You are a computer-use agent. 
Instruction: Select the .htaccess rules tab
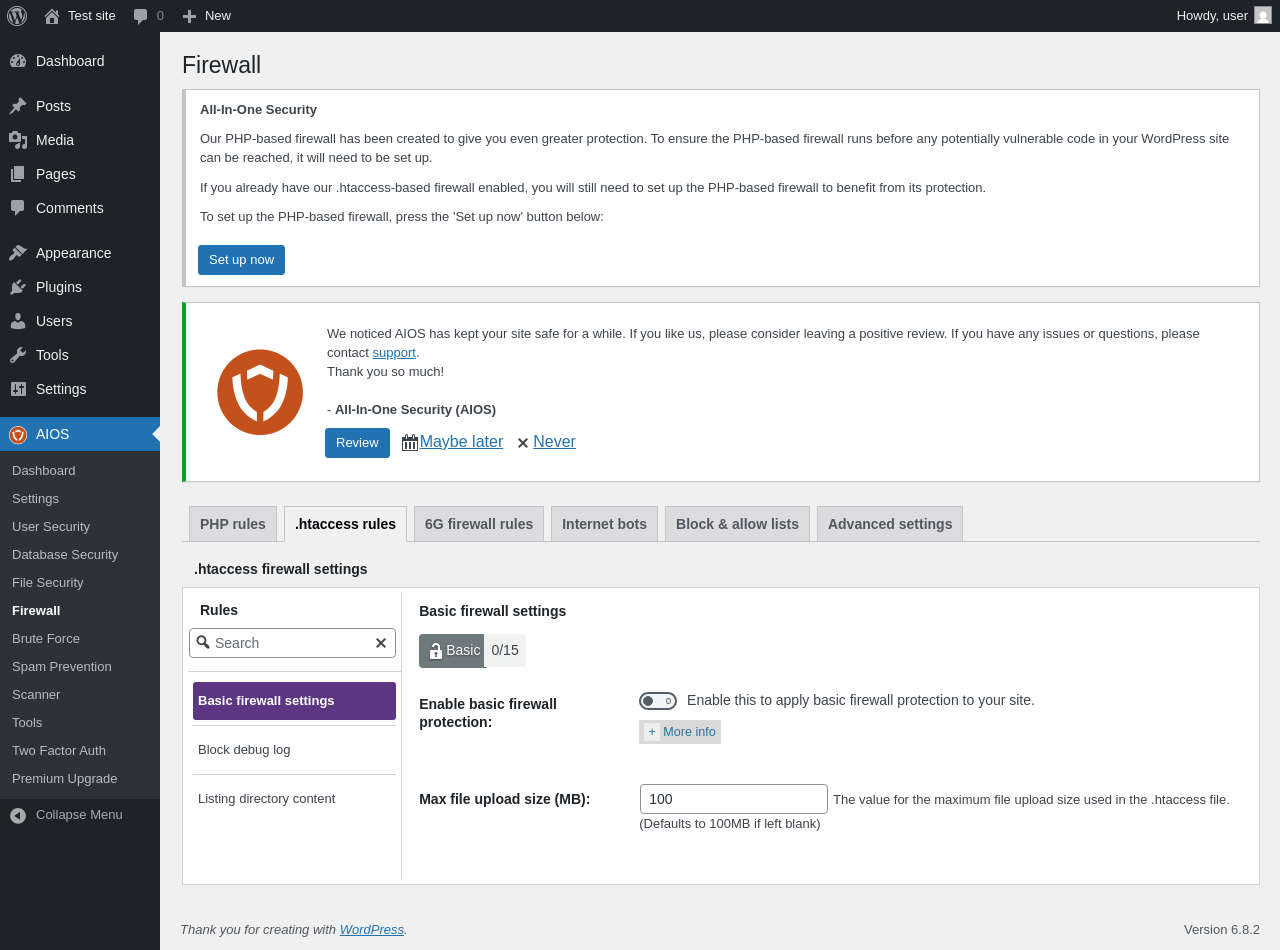point(345,524)
